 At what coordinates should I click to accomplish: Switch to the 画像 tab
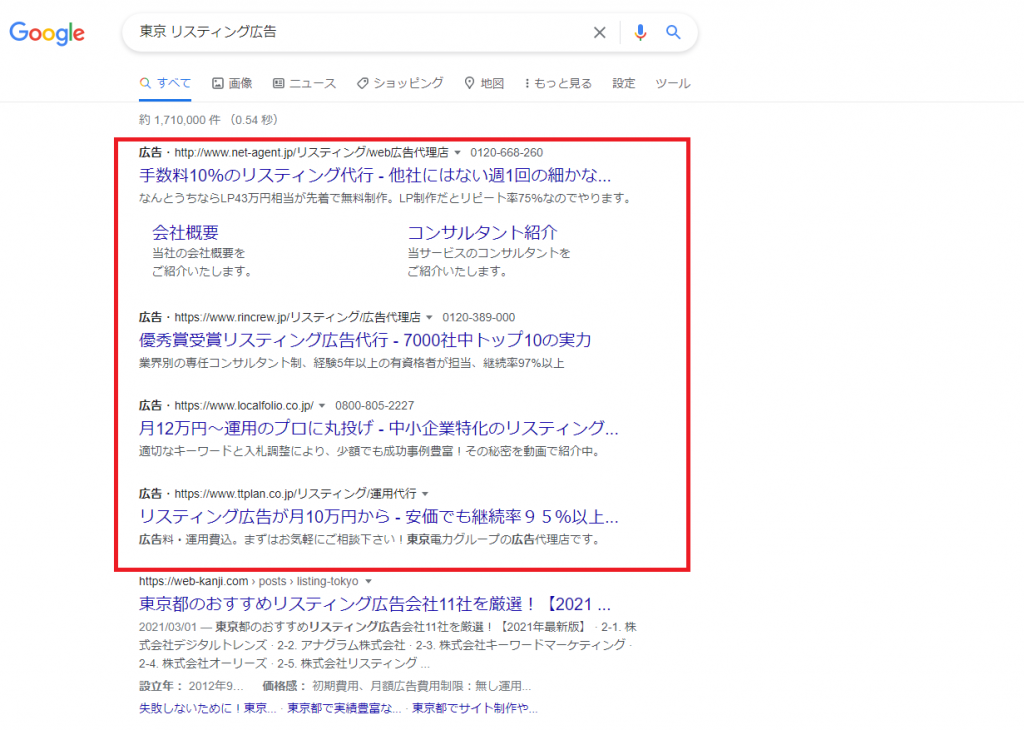pyautogui.click(x=232, y=83)
